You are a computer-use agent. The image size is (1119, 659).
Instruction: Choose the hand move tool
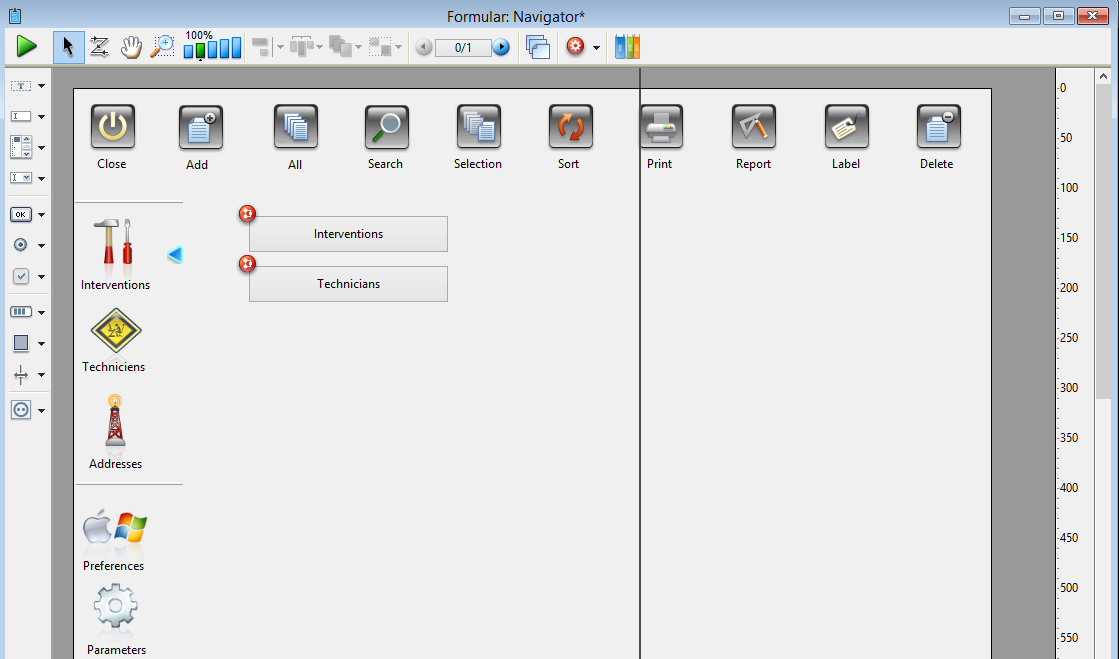pos(131,47)
